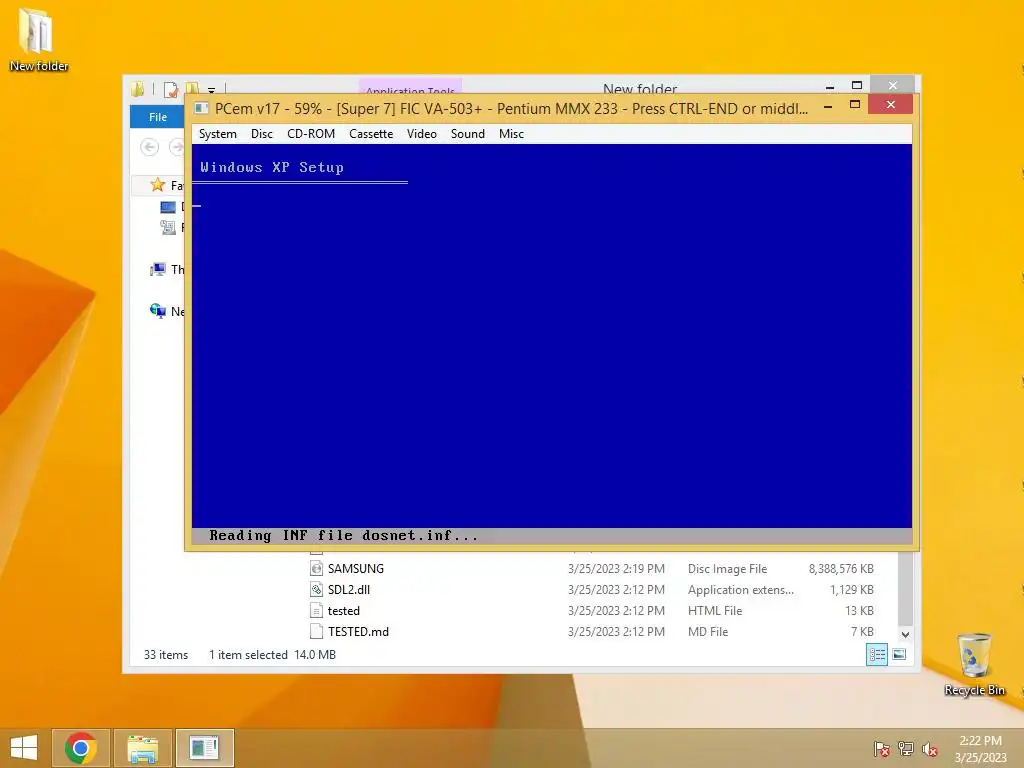Image resolution: width=1024 pixels, height=768 pixels.
Task: Click the tested HTML file icon
Action: pos(316,611)
